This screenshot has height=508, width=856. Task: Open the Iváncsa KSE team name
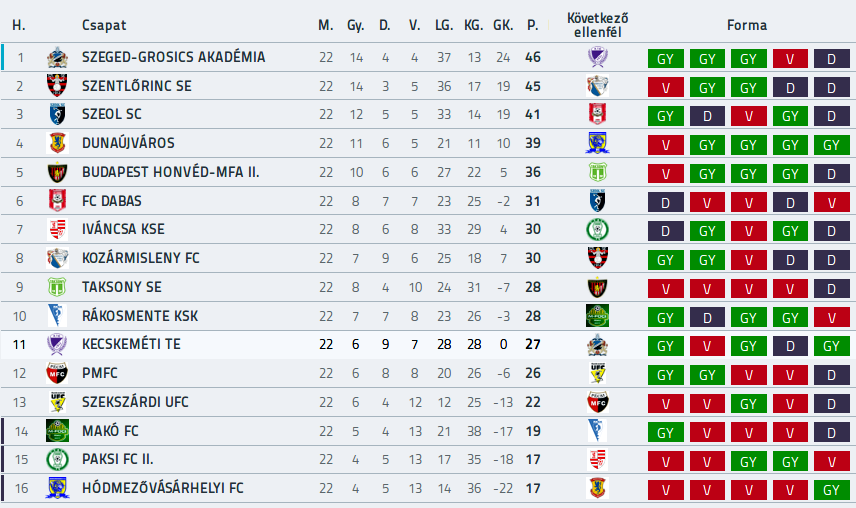click(x=123, y=229)
